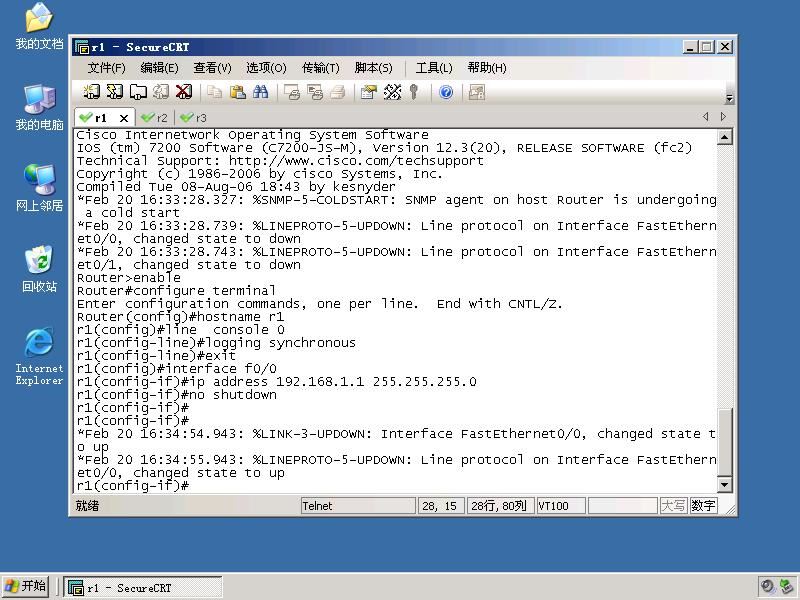Open 我的电脑 desktop icon
The height and width of the screenshot is (600, 800).
pos(39,108)
